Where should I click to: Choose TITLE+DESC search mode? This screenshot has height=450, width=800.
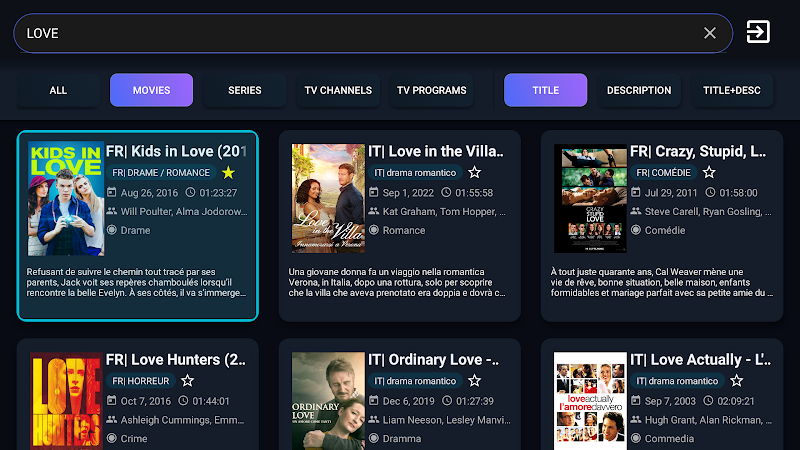pos(732,90)
